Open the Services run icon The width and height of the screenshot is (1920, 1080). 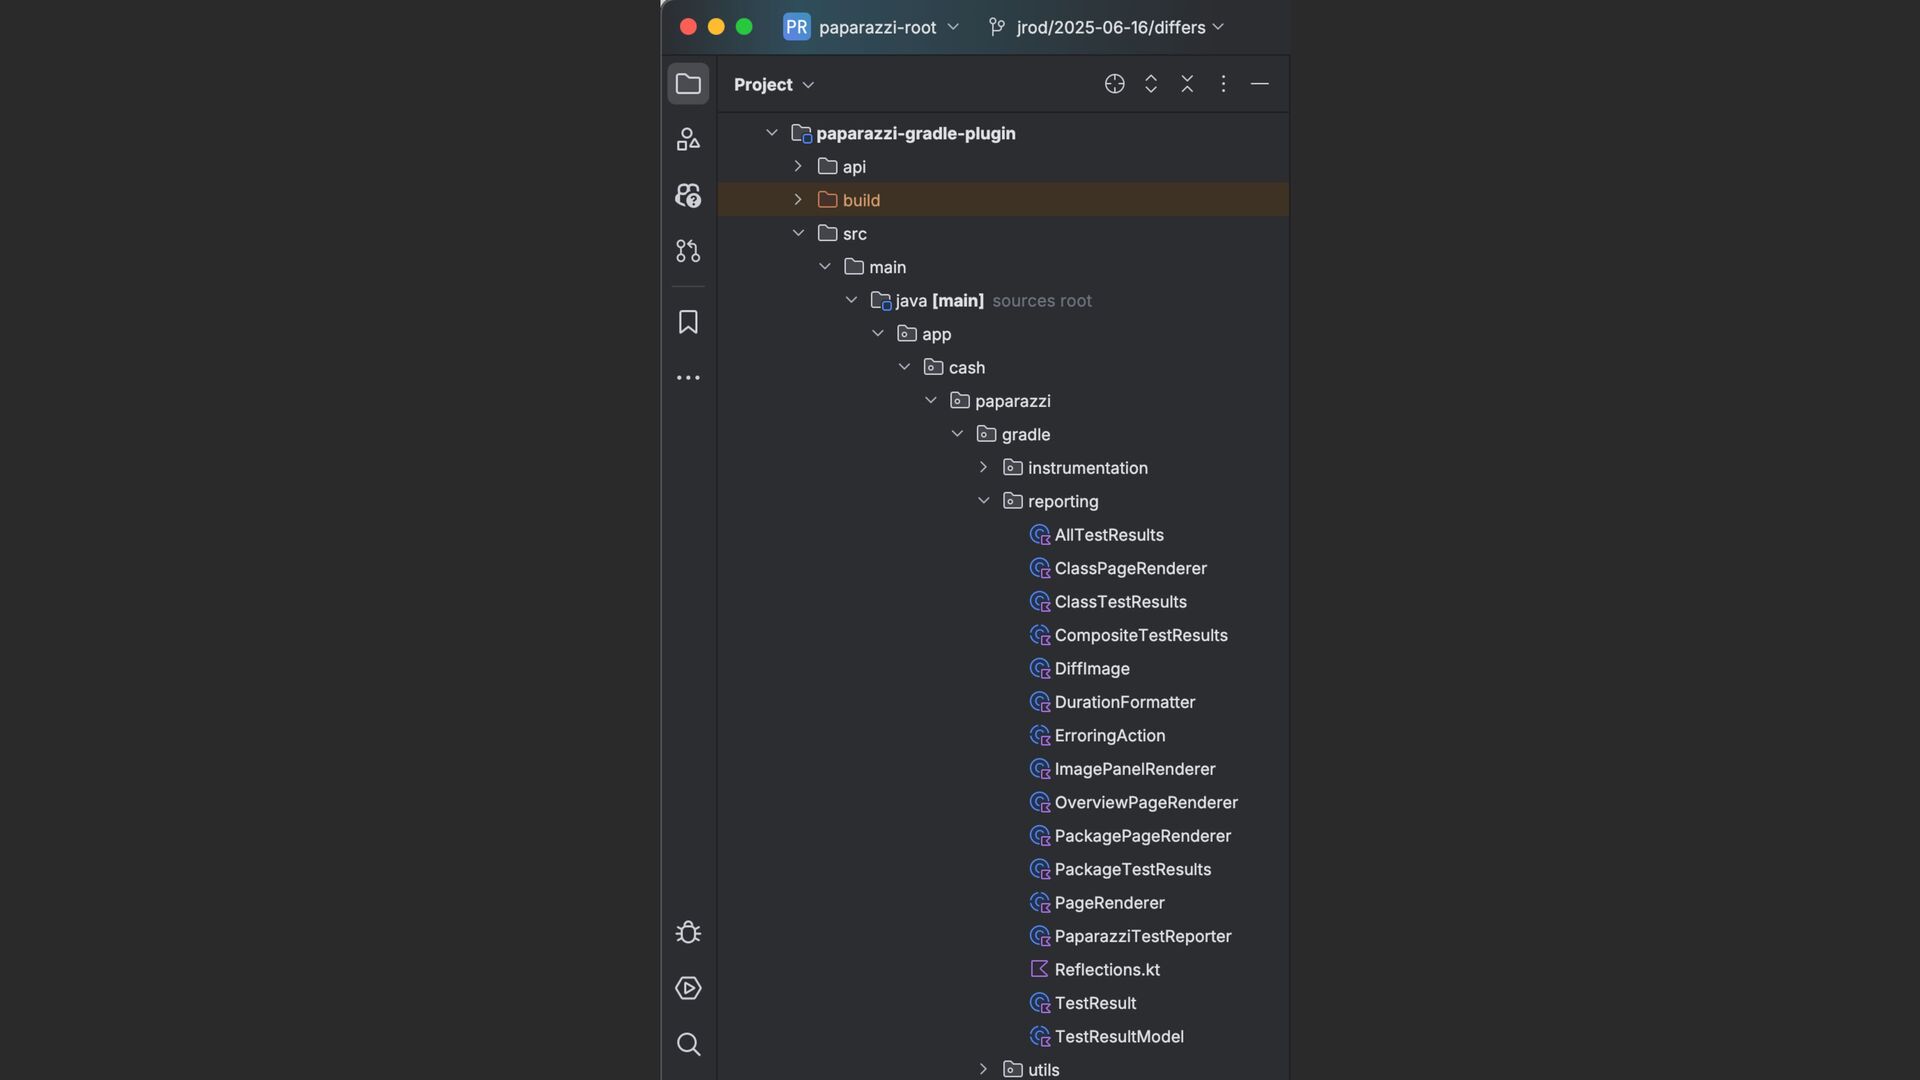pyautogui.click(x=688, y=988)
